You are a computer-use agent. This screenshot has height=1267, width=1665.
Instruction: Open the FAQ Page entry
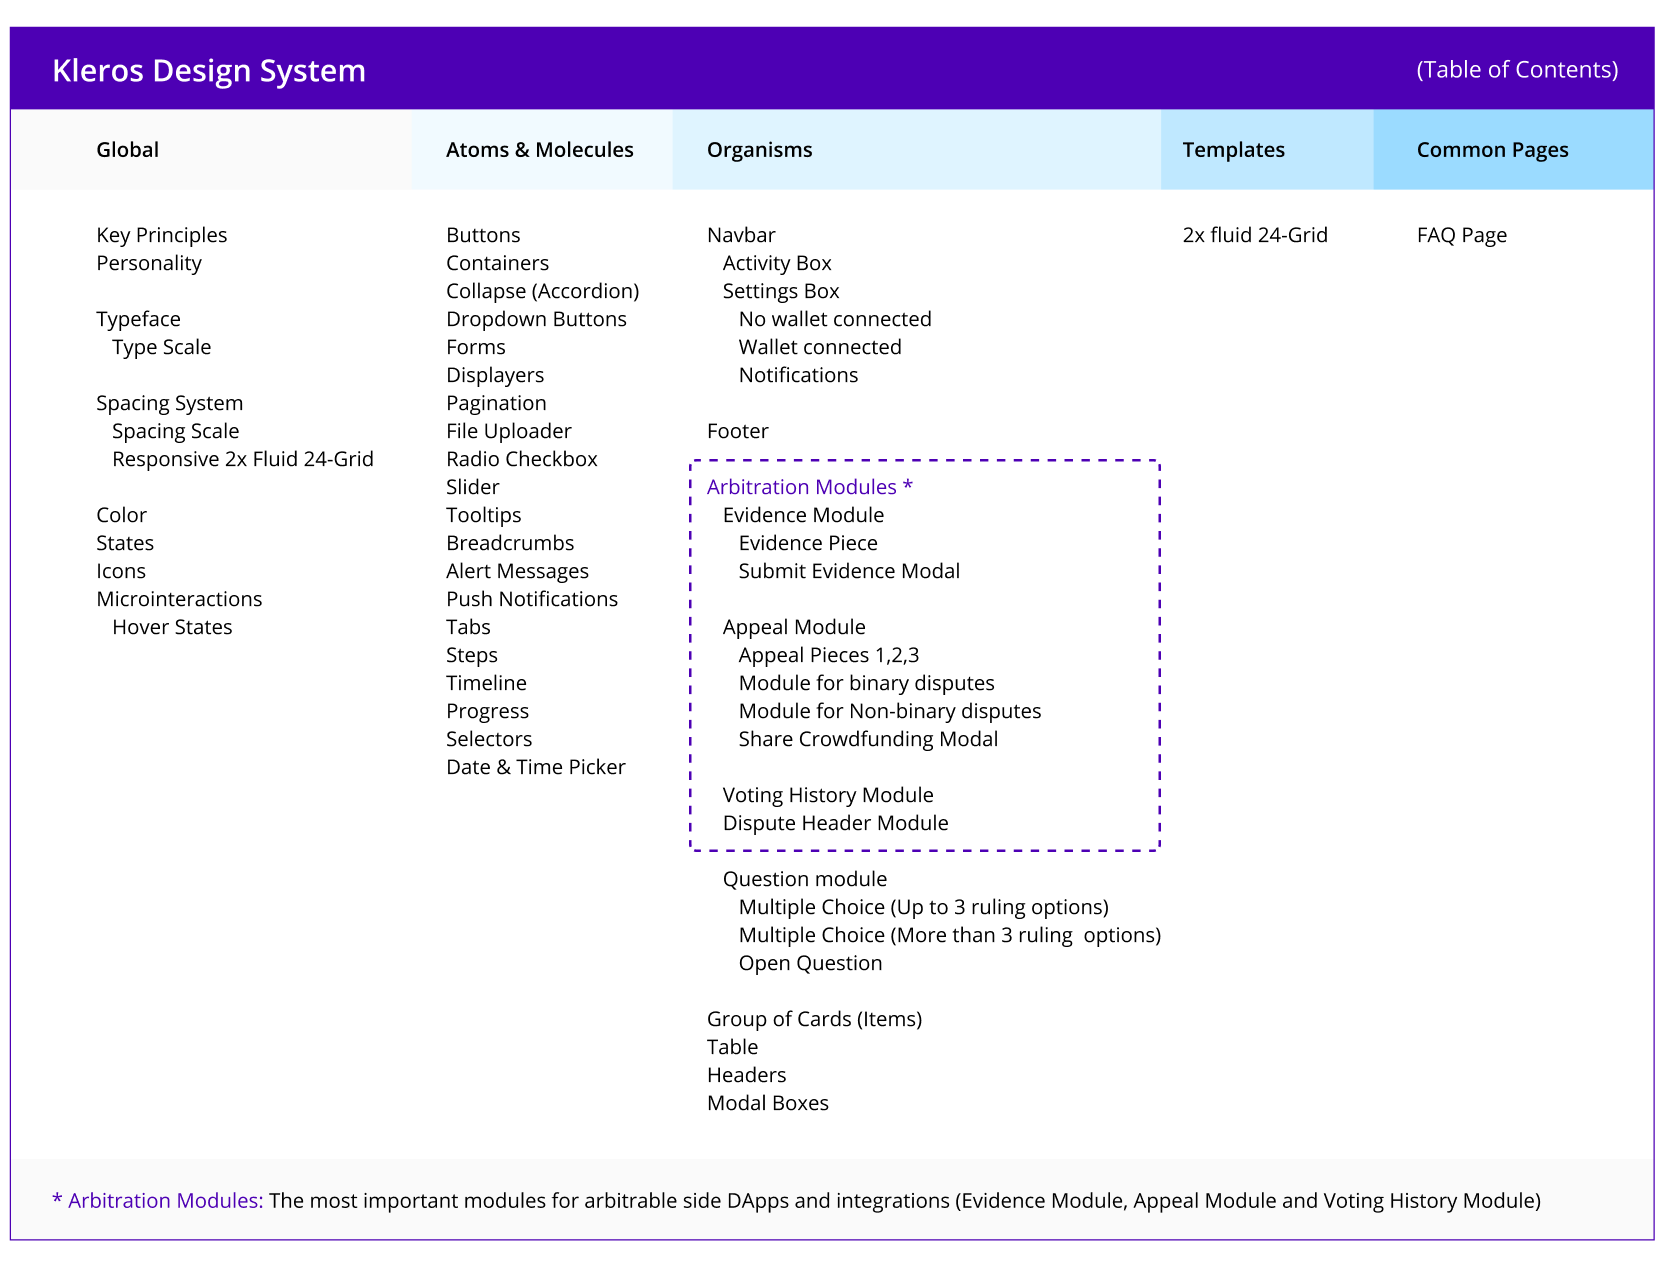[x=1461, y=235]
